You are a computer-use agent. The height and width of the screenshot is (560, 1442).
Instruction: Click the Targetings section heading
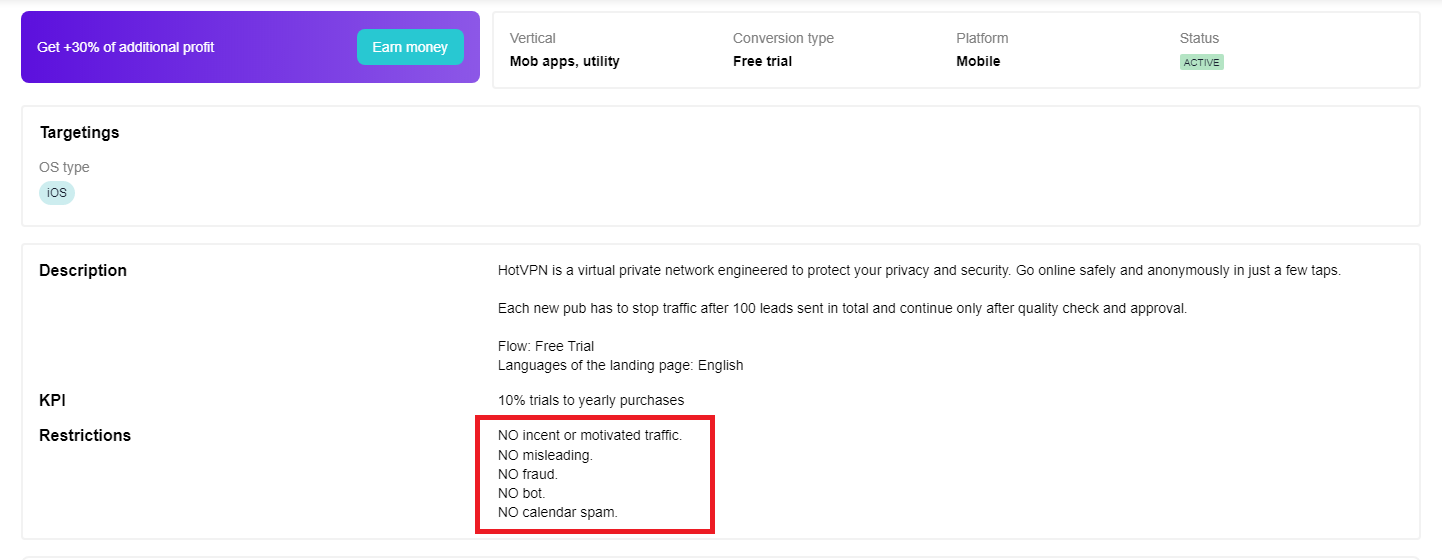(79, 132)
